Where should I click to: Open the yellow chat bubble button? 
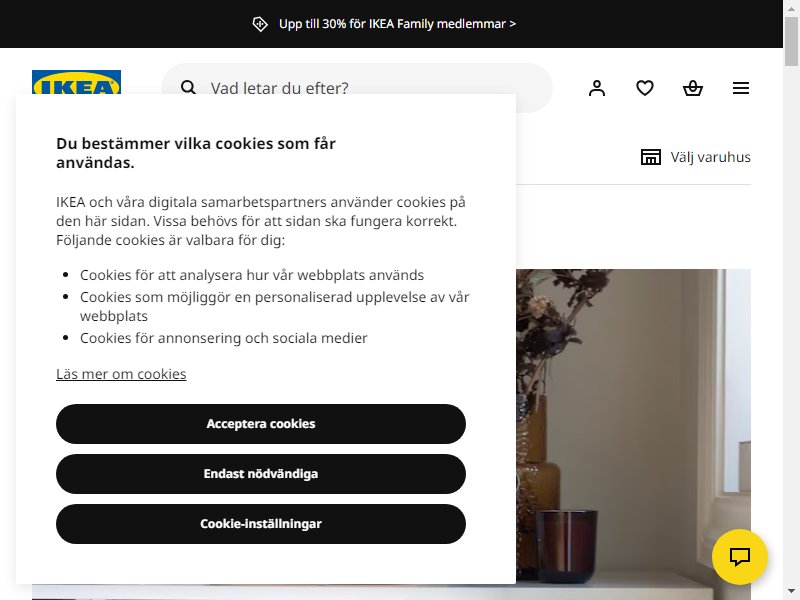739,557
